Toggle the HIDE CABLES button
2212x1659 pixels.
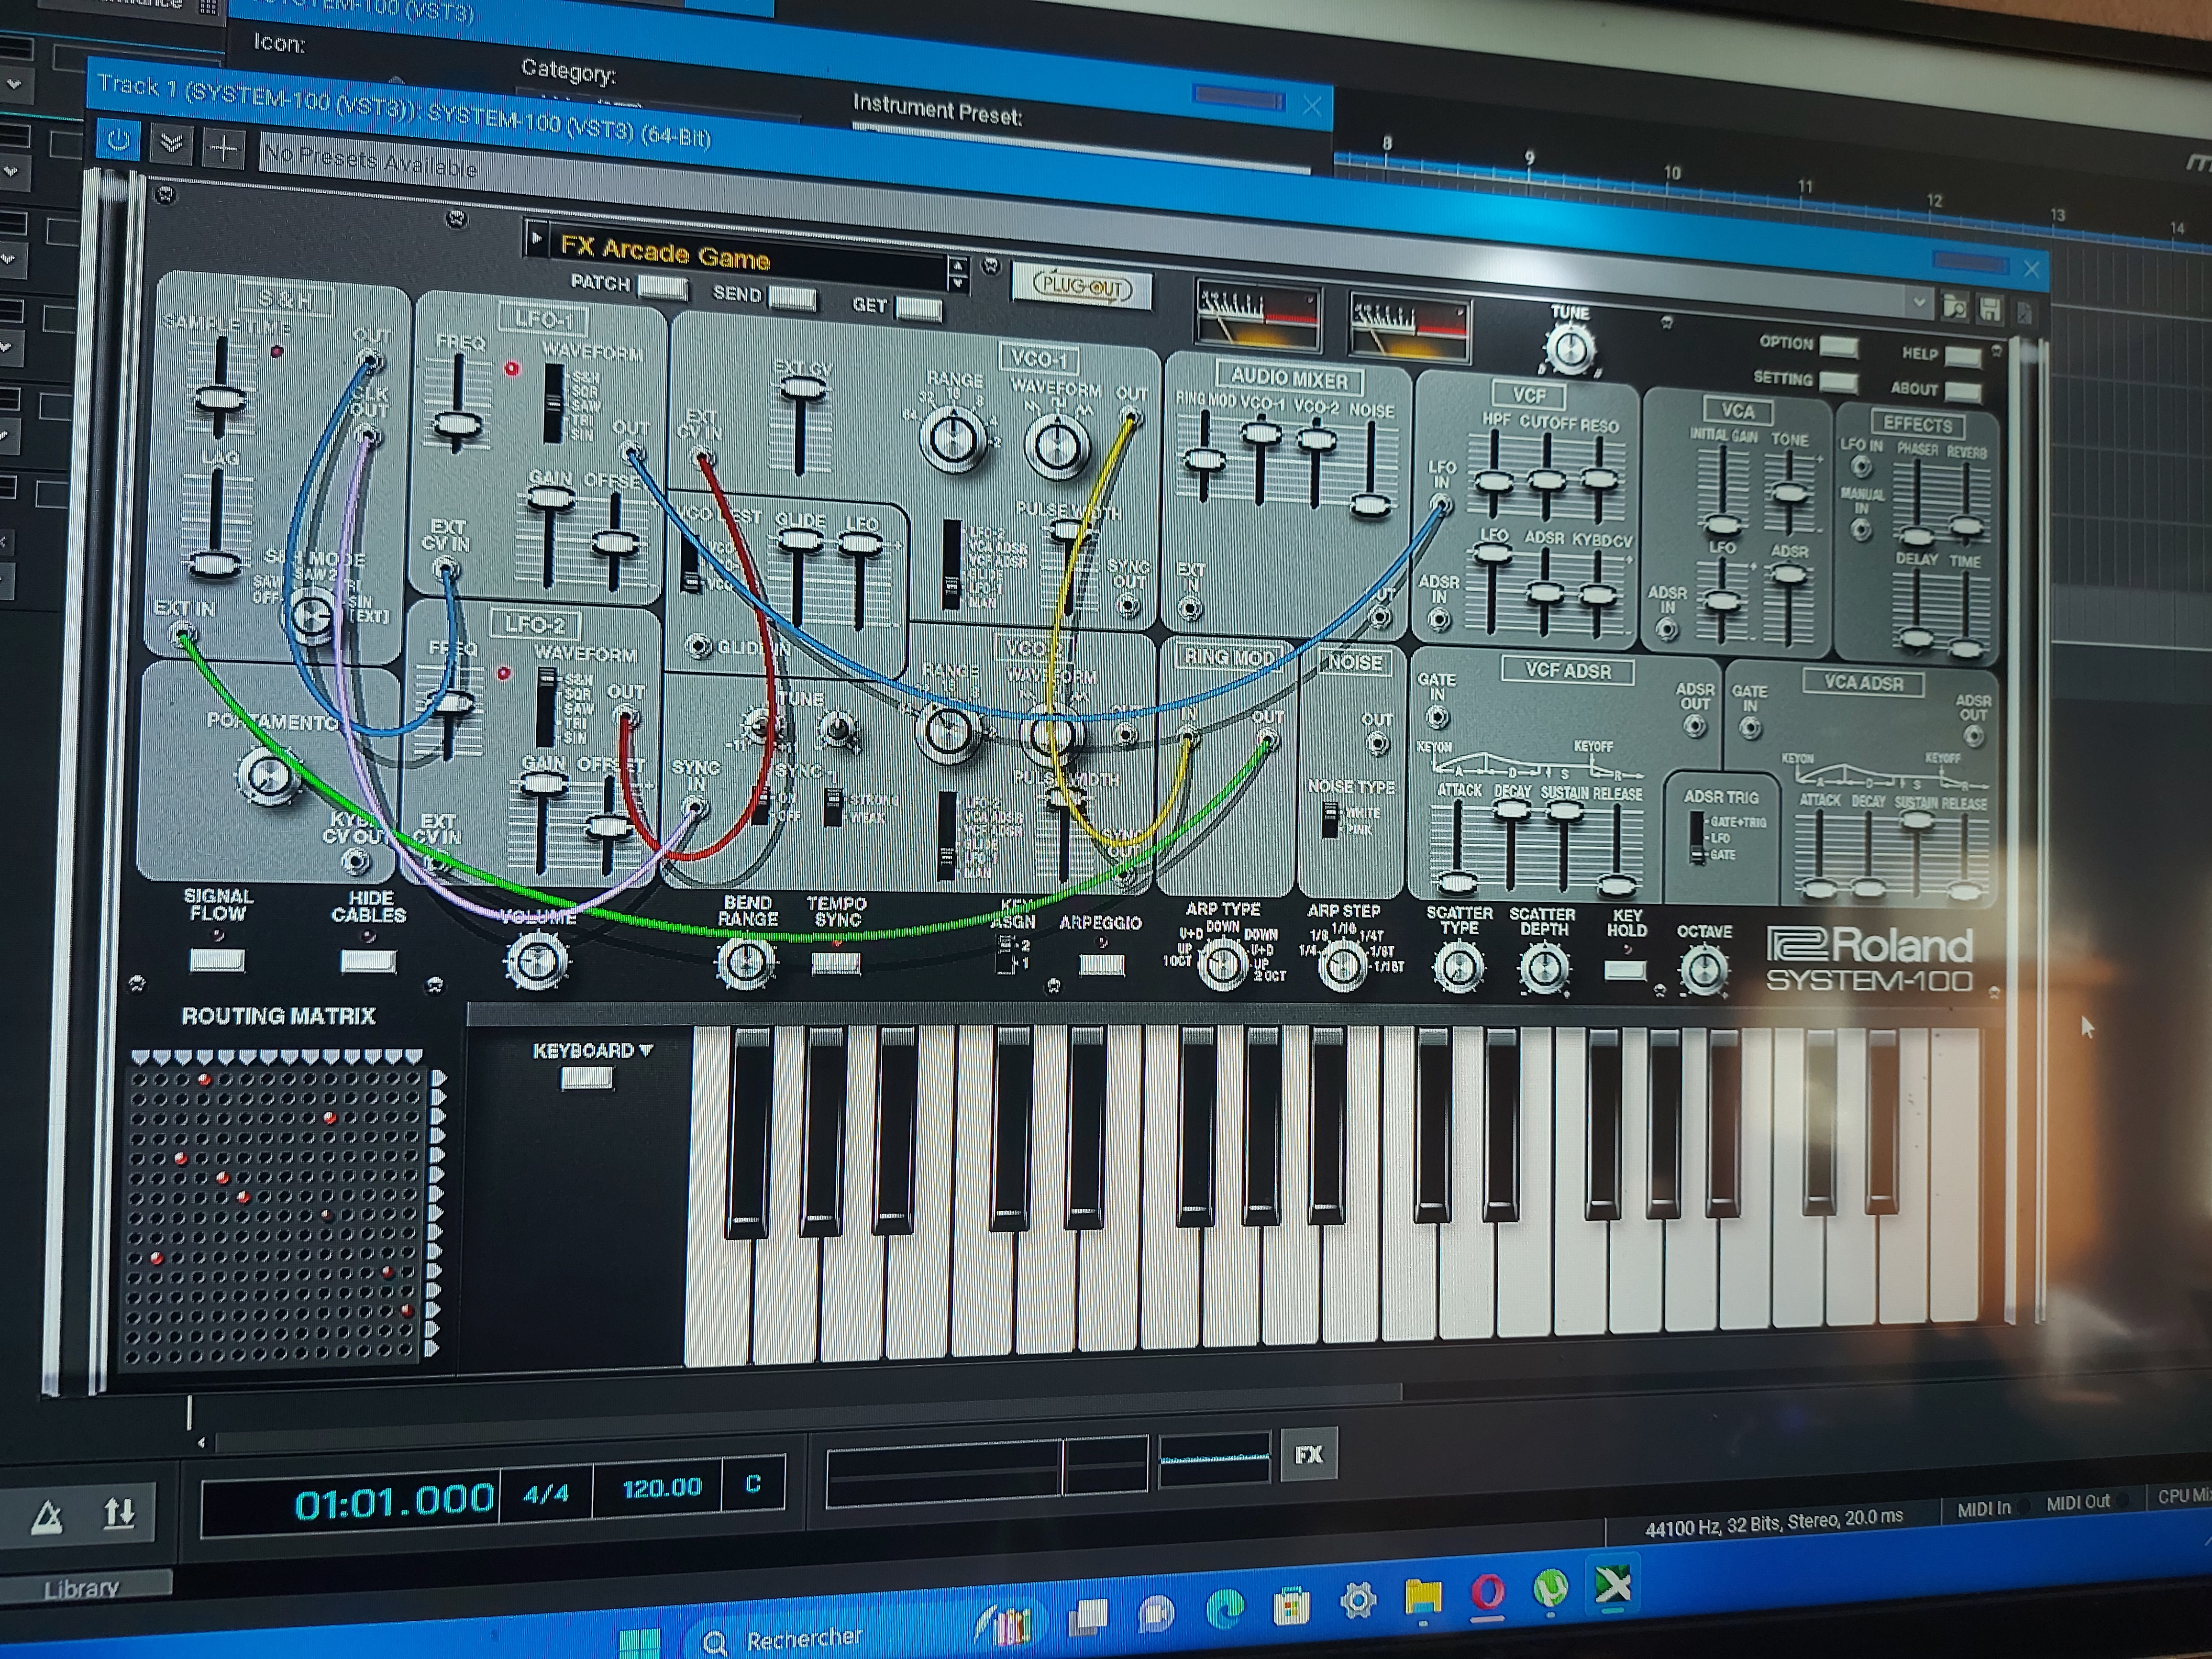(368, 961)
